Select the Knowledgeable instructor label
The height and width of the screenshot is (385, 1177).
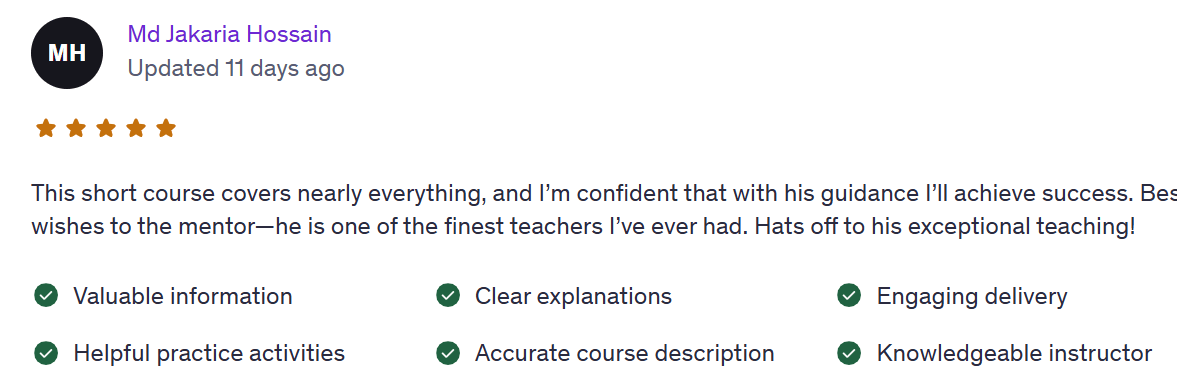coord(1014,353)
